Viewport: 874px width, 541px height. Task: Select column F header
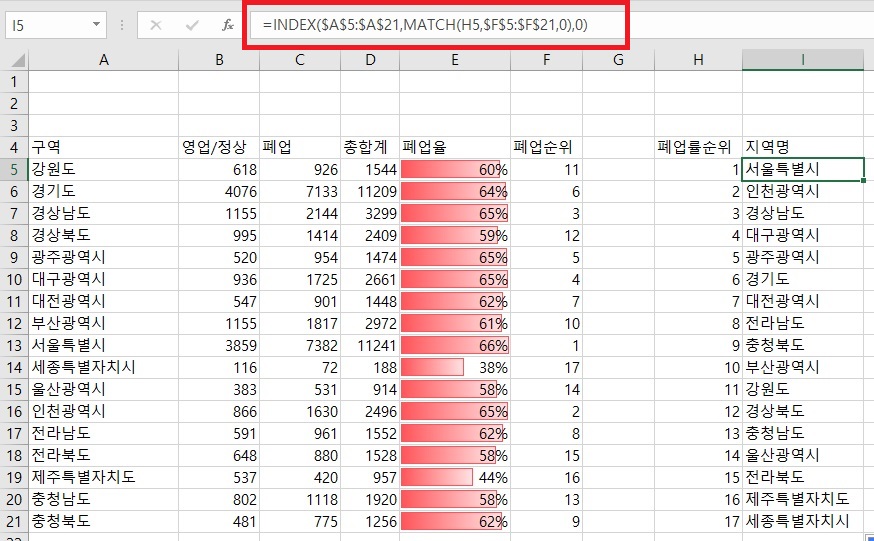tap(546, 60)
